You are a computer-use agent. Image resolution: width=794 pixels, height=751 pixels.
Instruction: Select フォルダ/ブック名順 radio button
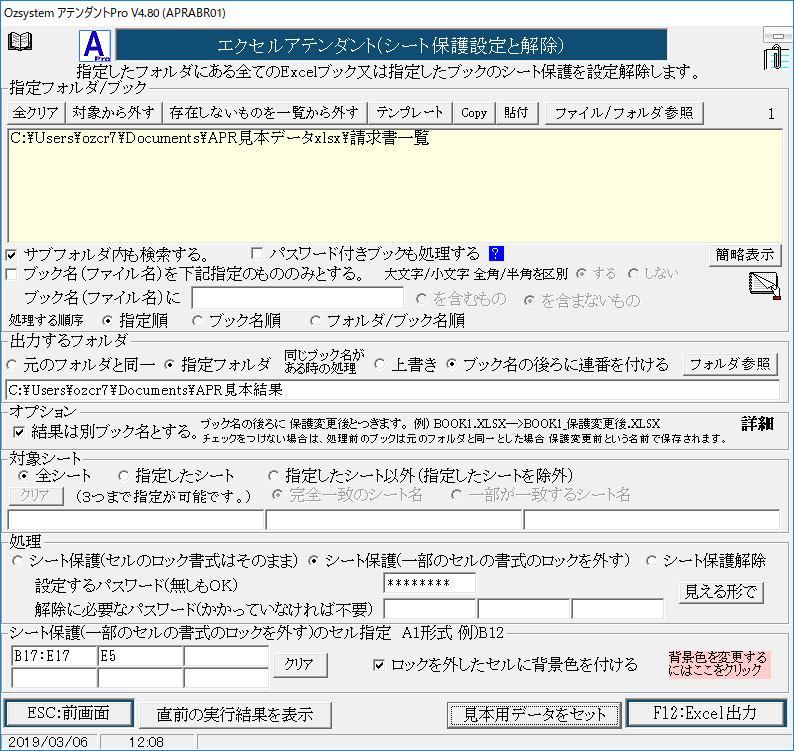(x=315, y=321)
